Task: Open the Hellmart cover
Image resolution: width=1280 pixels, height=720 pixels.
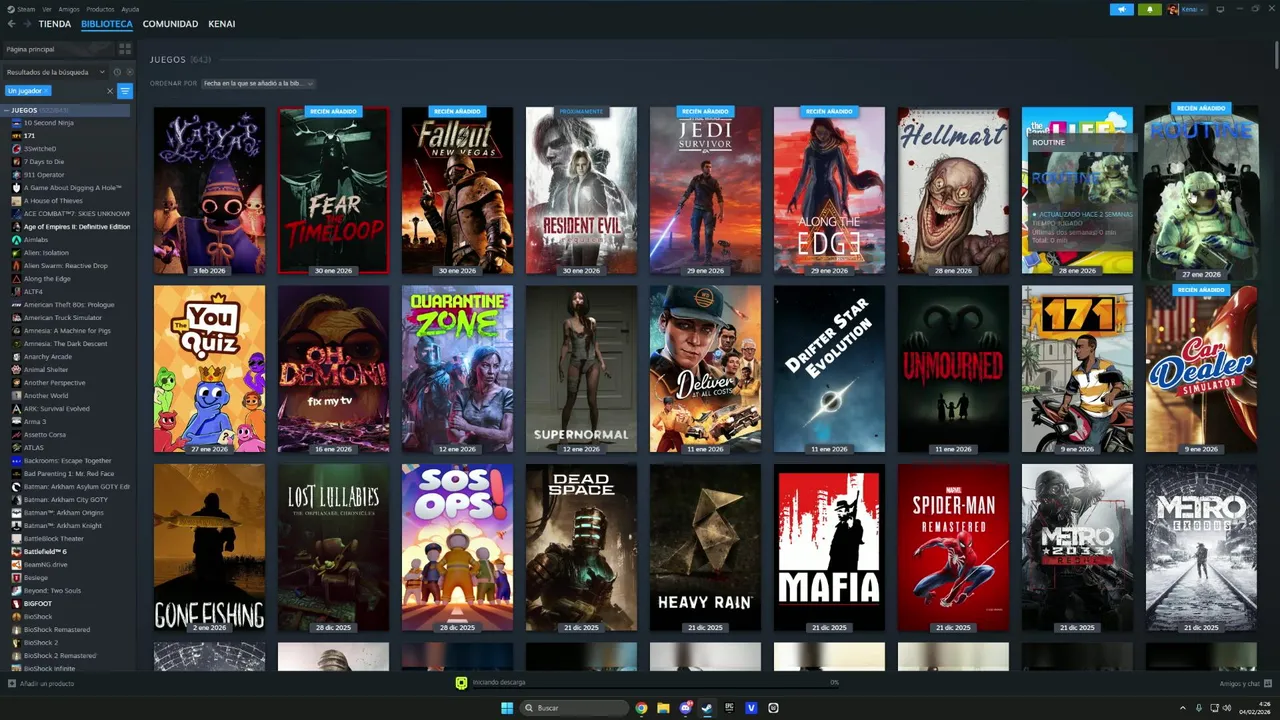Action: (x=953, y=190)
